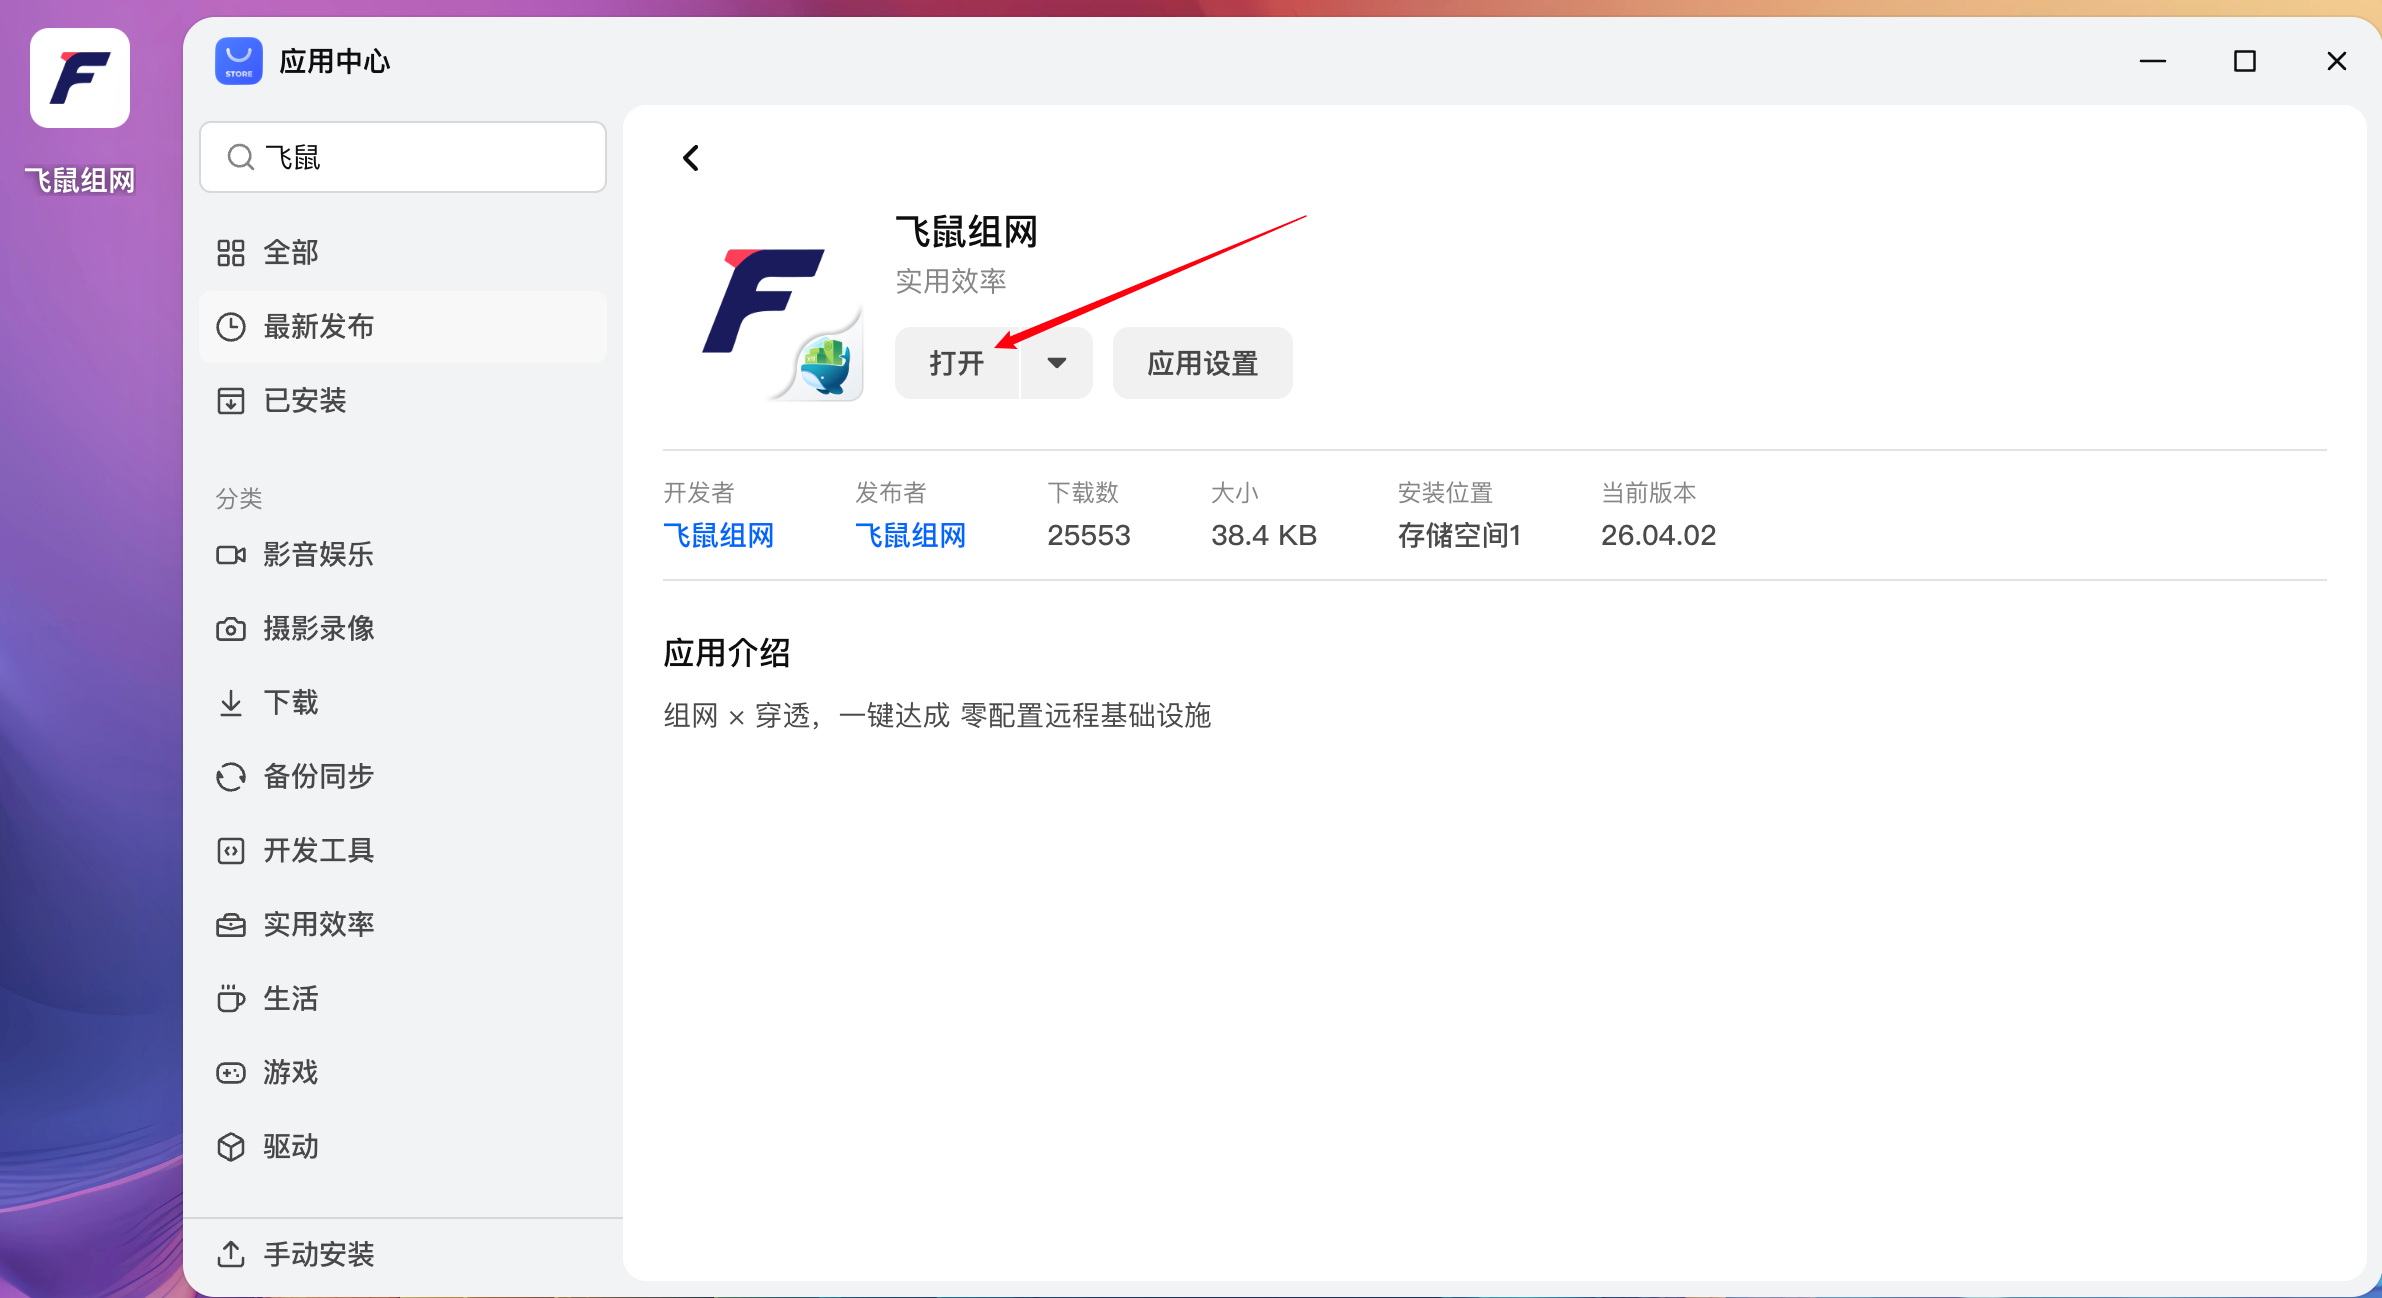Click the 开发工具 code icon
The image size is (2382, 1298).
click(231, 851)
